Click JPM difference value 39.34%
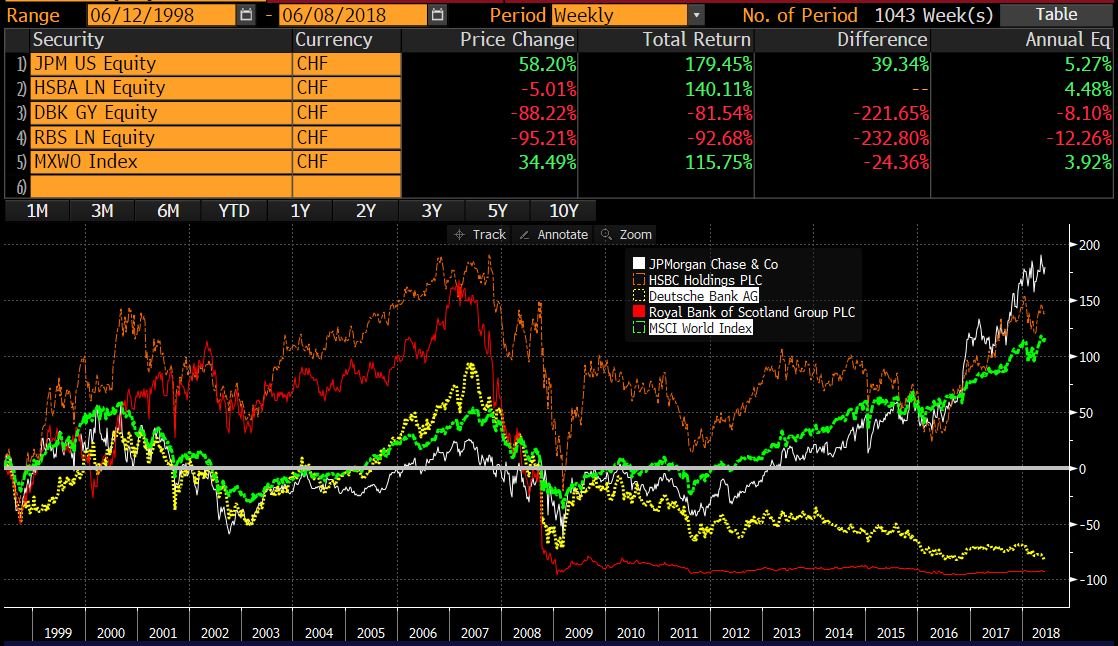Screen dimensions: 1118x646 [x=900, y=64]
